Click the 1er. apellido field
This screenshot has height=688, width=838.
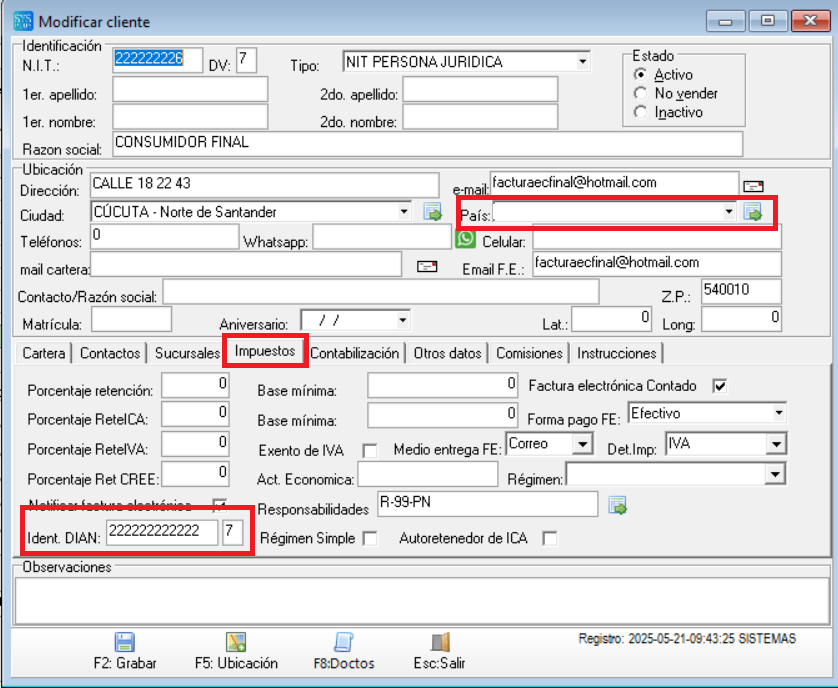[190, 89]
